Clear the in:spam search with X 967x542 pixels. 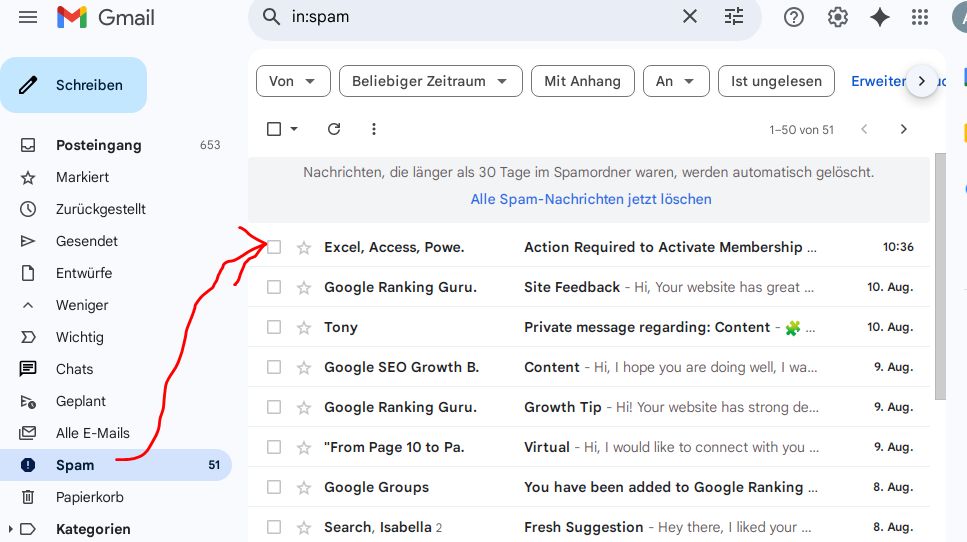[x=690, y=17]
